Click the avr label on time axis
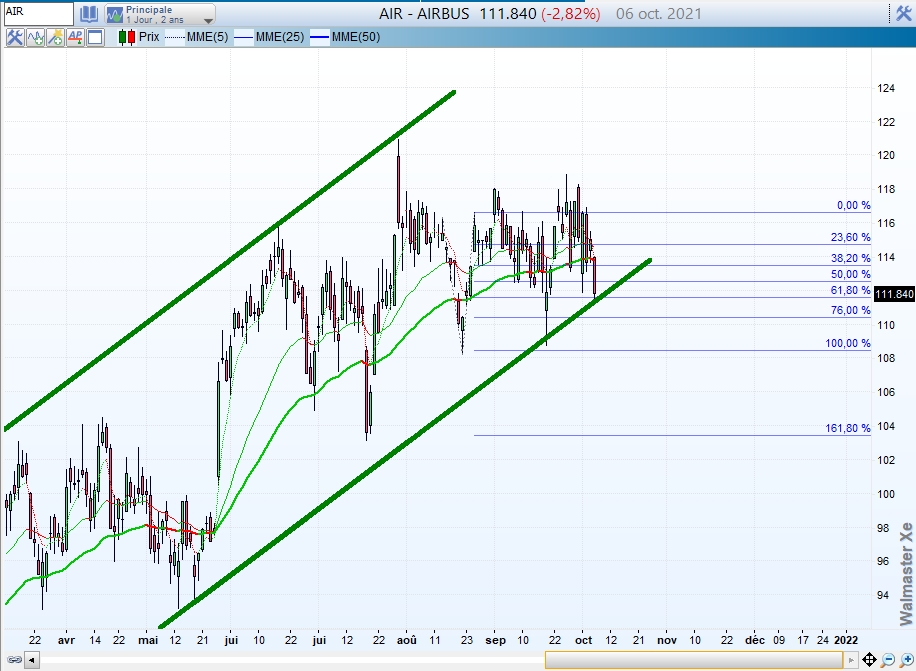 pyautogui.click(x=67, y=640)
